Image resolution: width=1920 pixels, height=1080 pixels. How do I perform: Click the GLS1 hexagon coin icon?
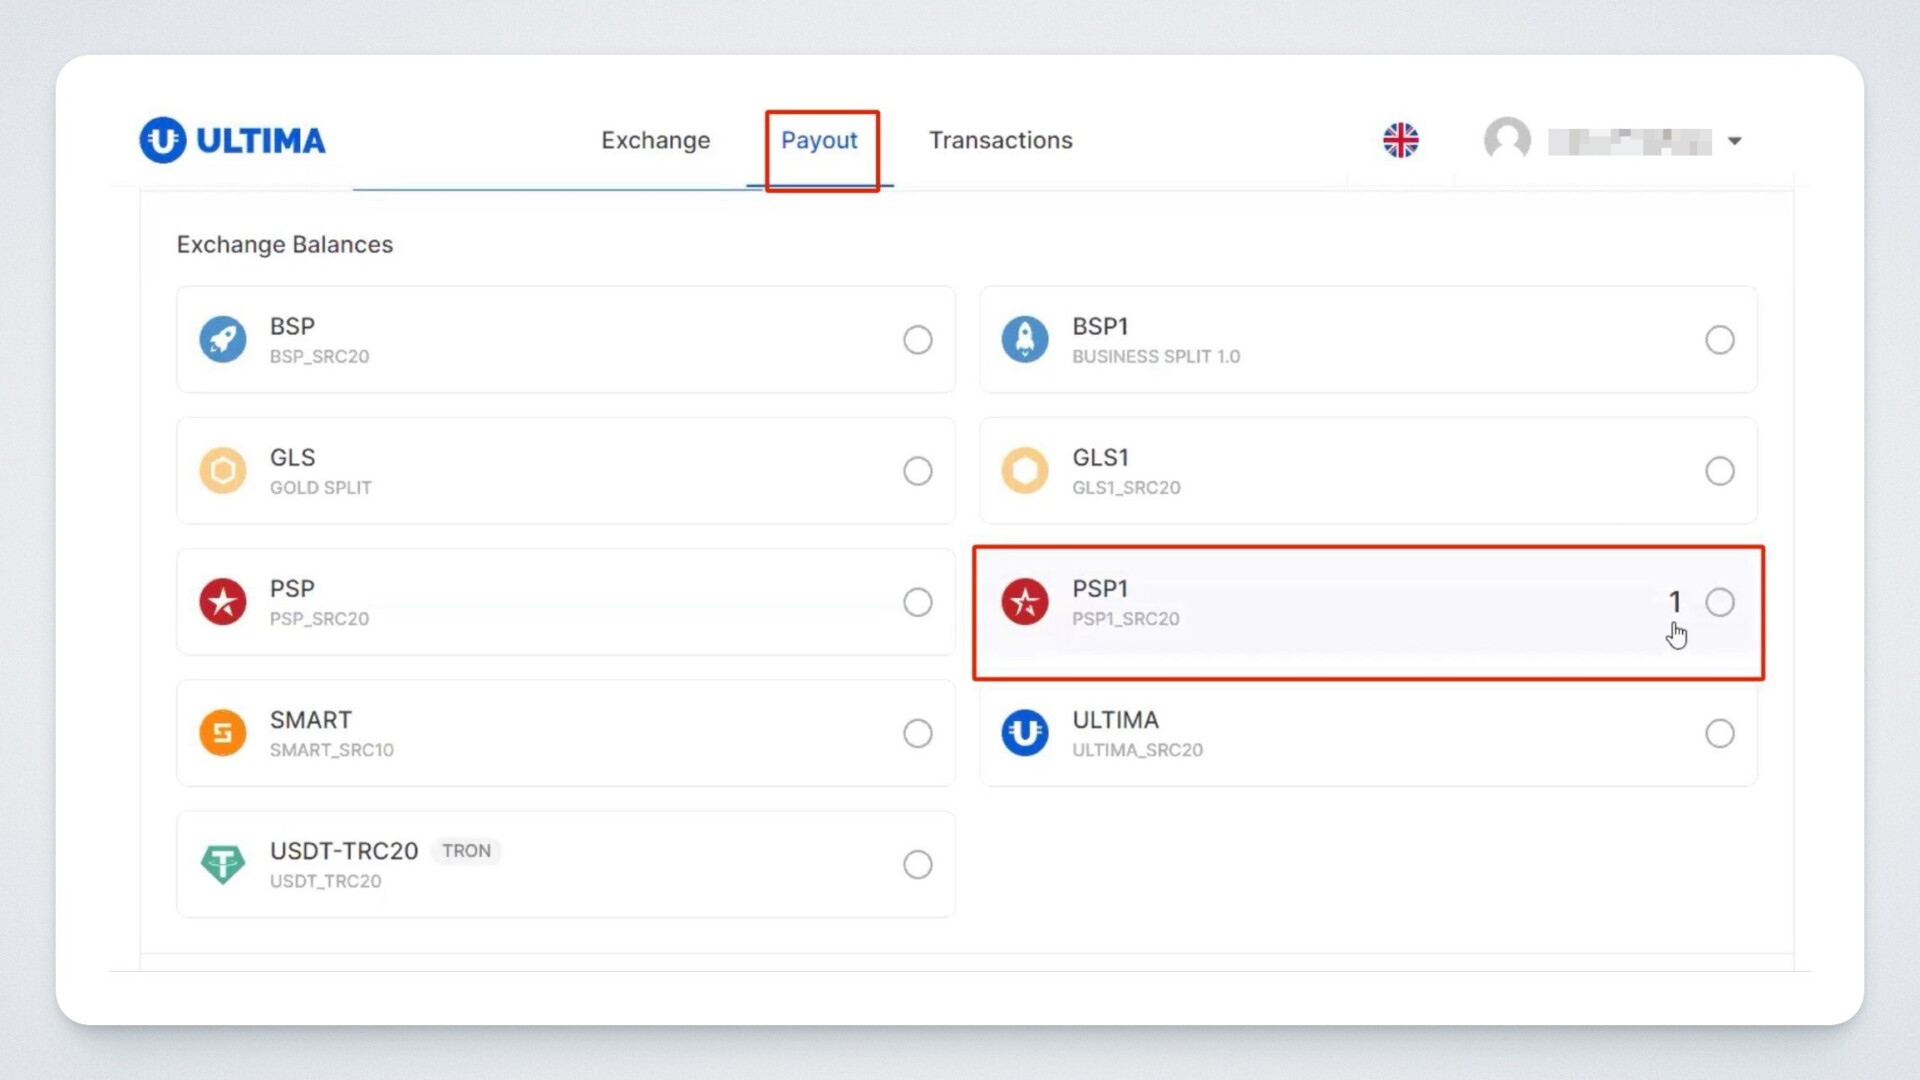click(1025, 471)
